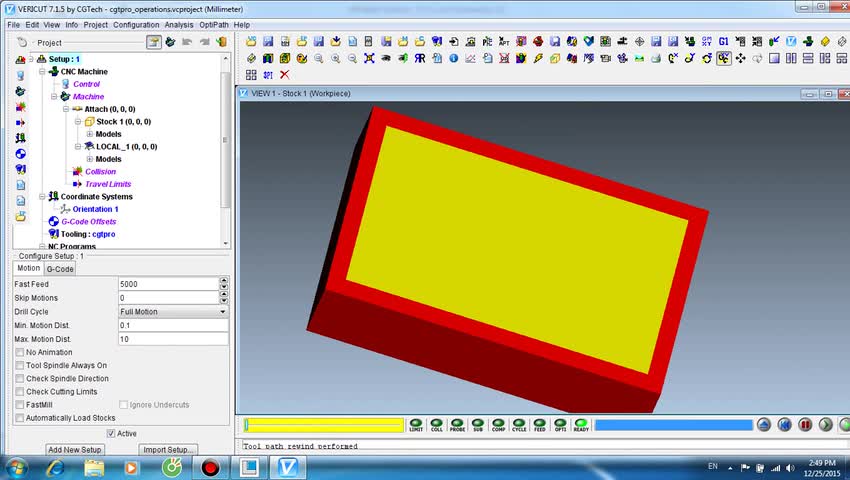
Task: Select Orientation 1 in project tree
Action: (x=95, y=209)
